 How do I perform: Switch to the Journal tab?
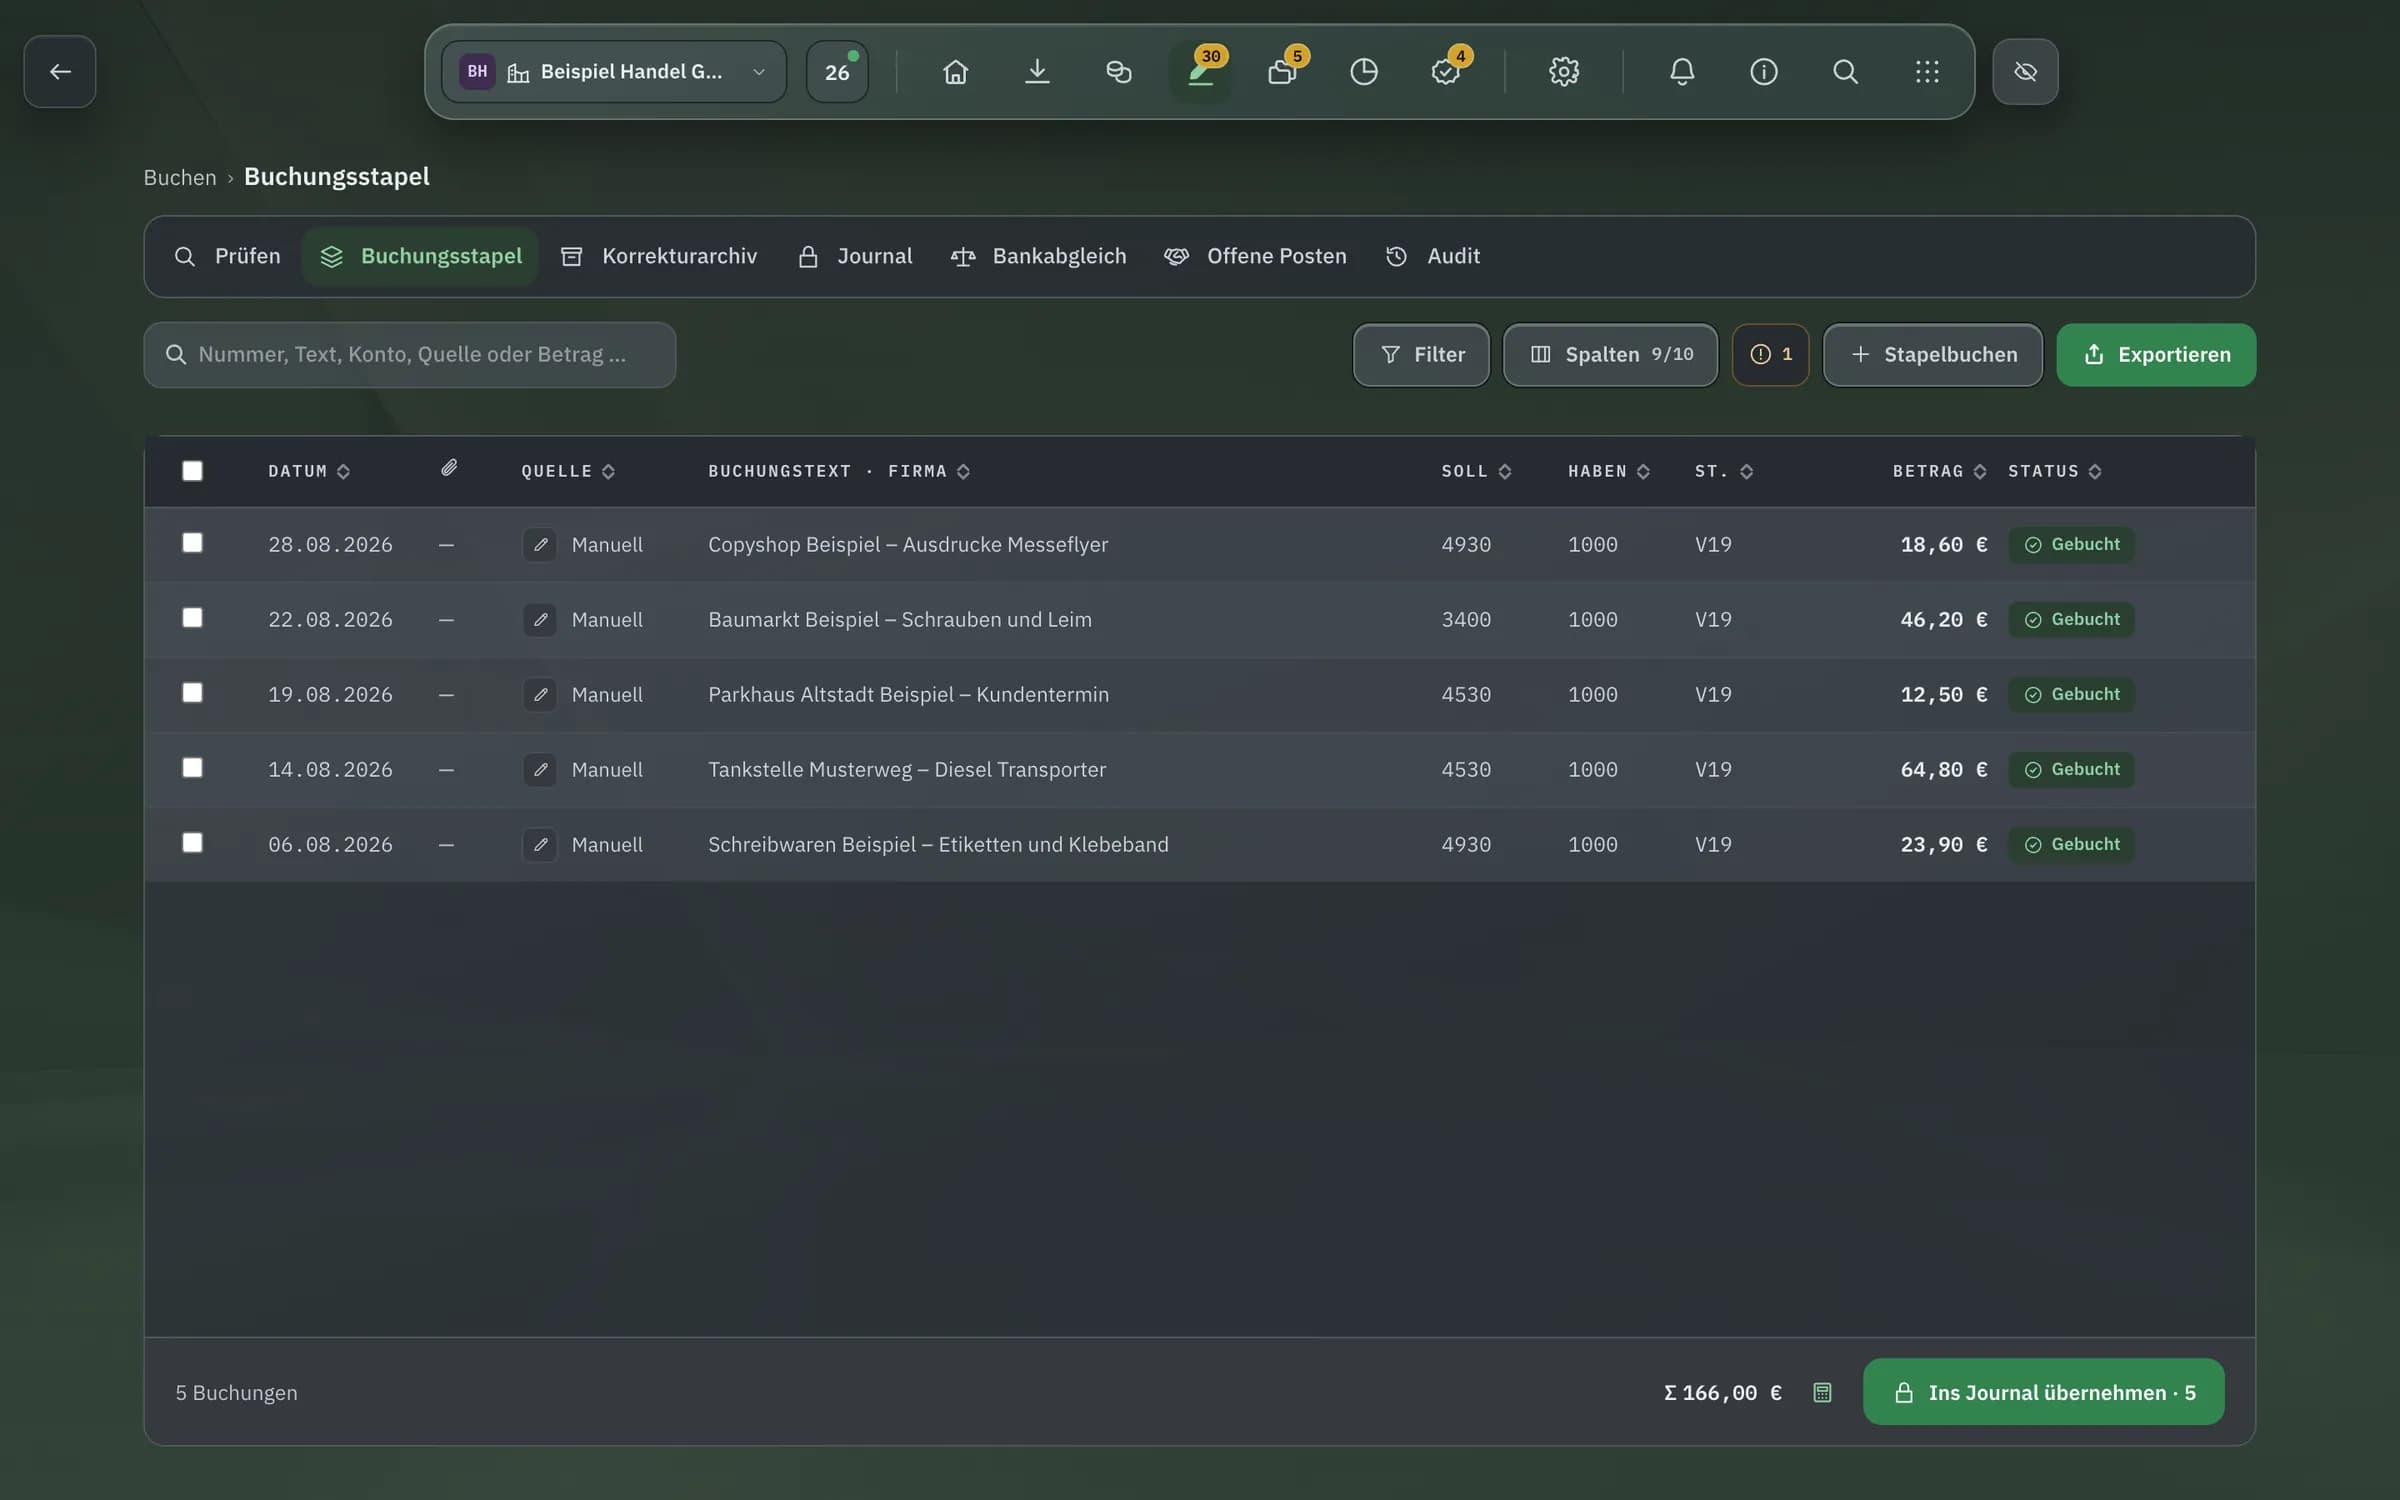point(855,257)
